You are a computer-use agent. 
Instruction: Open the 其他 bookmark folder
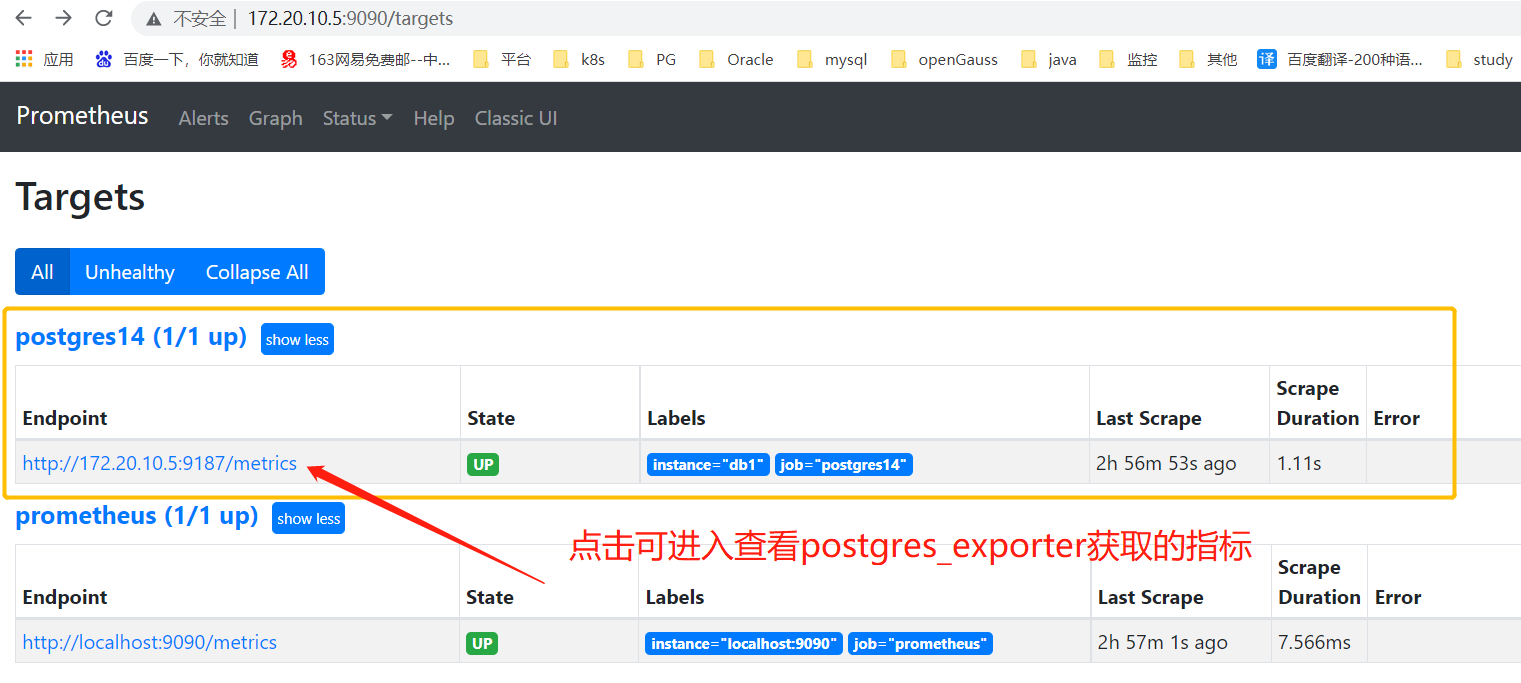pos(1208,59)
